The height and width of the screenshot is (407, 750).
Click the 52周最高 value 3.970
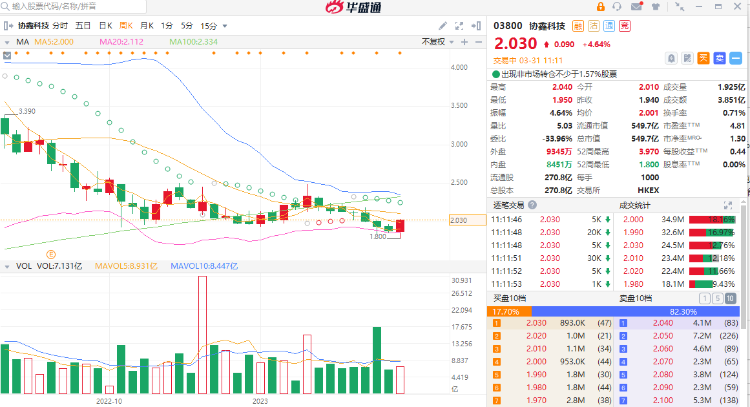[x=649, y=152]
